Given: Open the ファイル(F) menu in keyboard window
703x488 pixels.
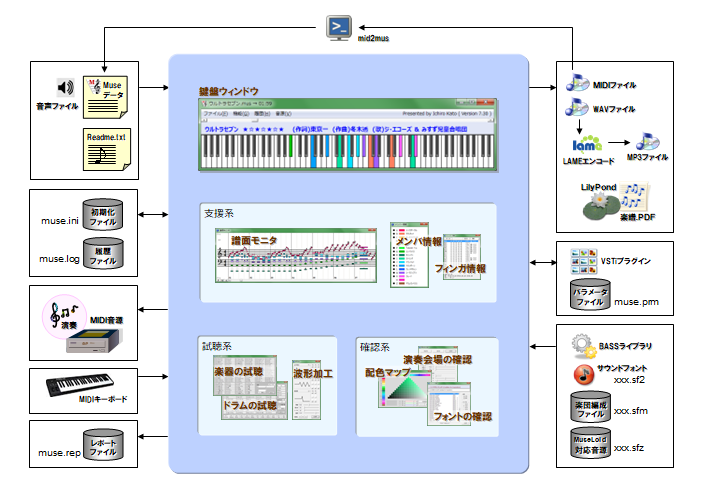Looking at the screenshot, I should click(x=215, y=114).
